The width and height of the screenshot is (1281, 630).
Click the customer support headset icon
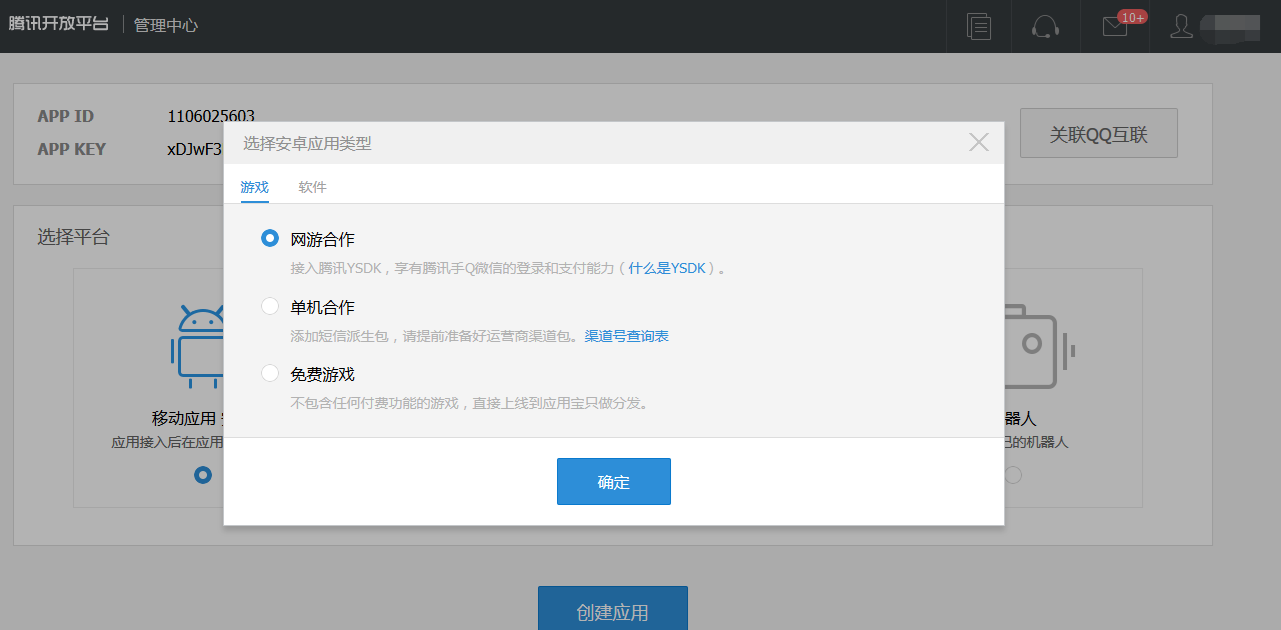click(1046, 26)
